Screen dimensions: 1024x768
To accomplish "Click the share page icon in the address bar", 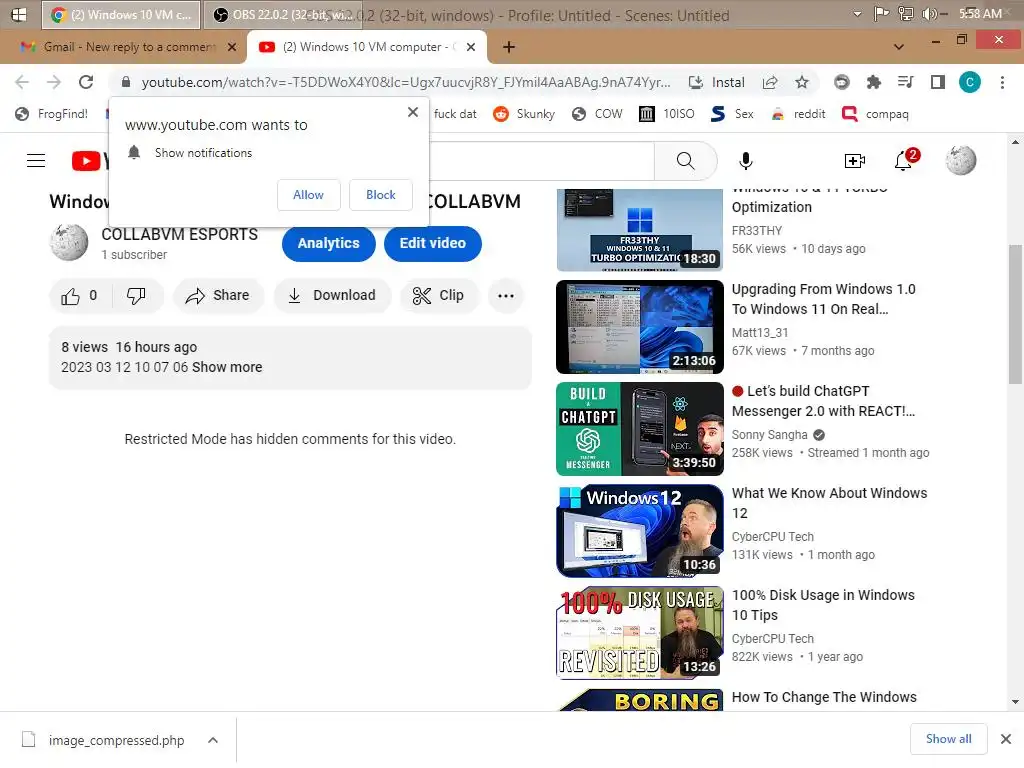I will (x=770, y=82).
